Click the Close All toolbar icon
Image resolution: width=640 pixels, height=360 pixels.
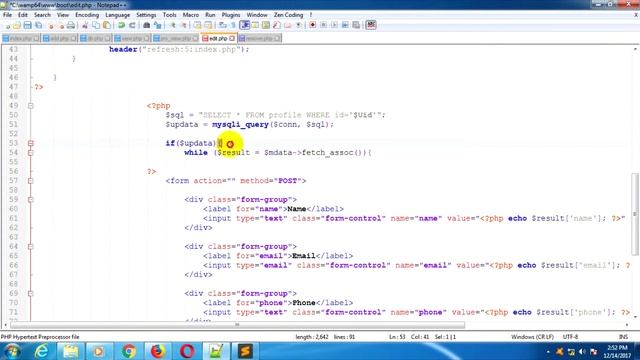tap(61, 25)
